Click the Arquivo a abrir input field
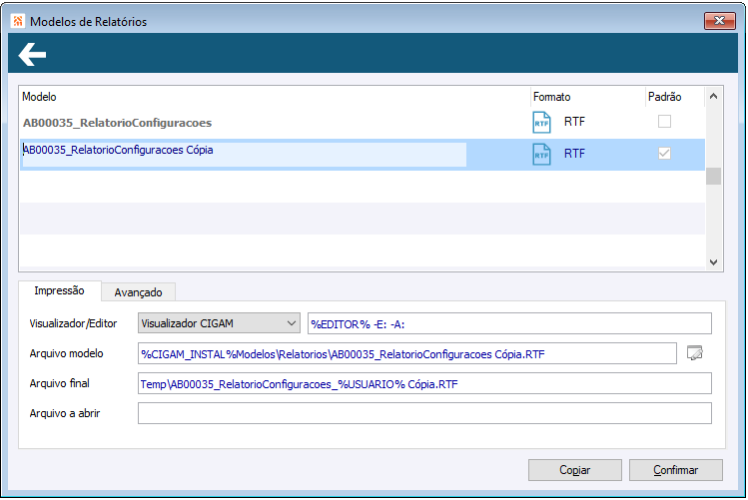The height and width of the screenshot is (500, 748). point(424,413)
